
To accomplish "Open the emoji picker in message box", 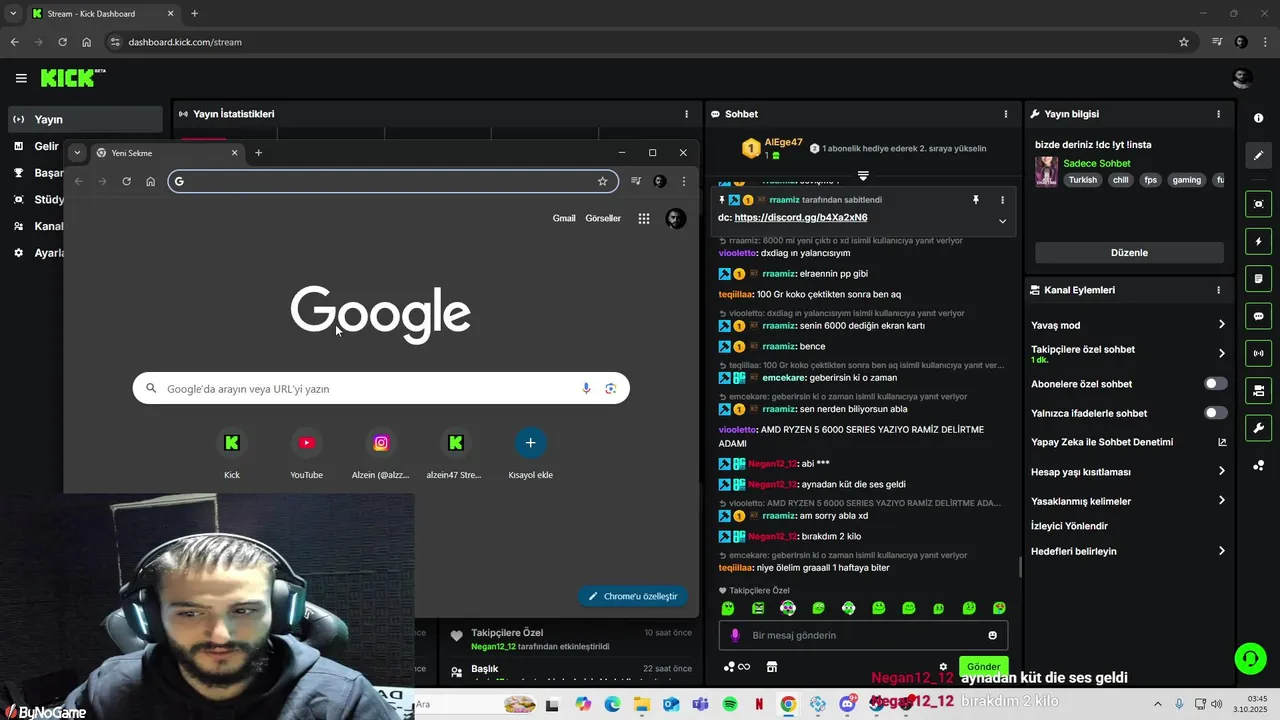I will [992, 635].
